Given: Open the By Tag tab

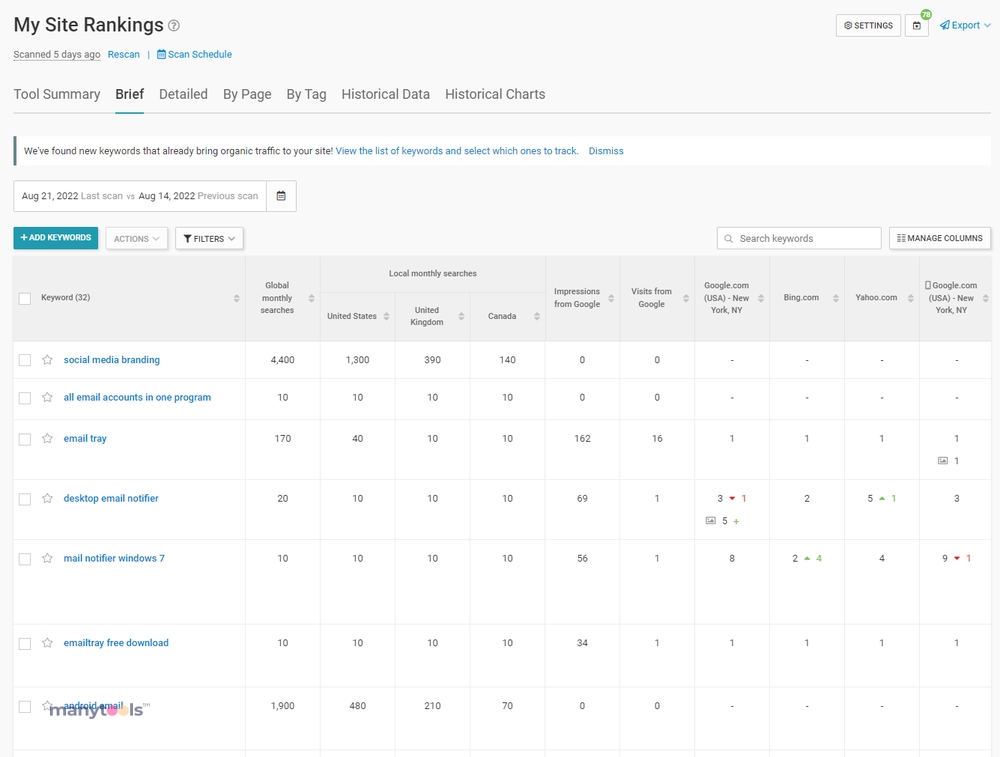Looking at the screenshot, I should pyautogui.click(x=306, y=94).
